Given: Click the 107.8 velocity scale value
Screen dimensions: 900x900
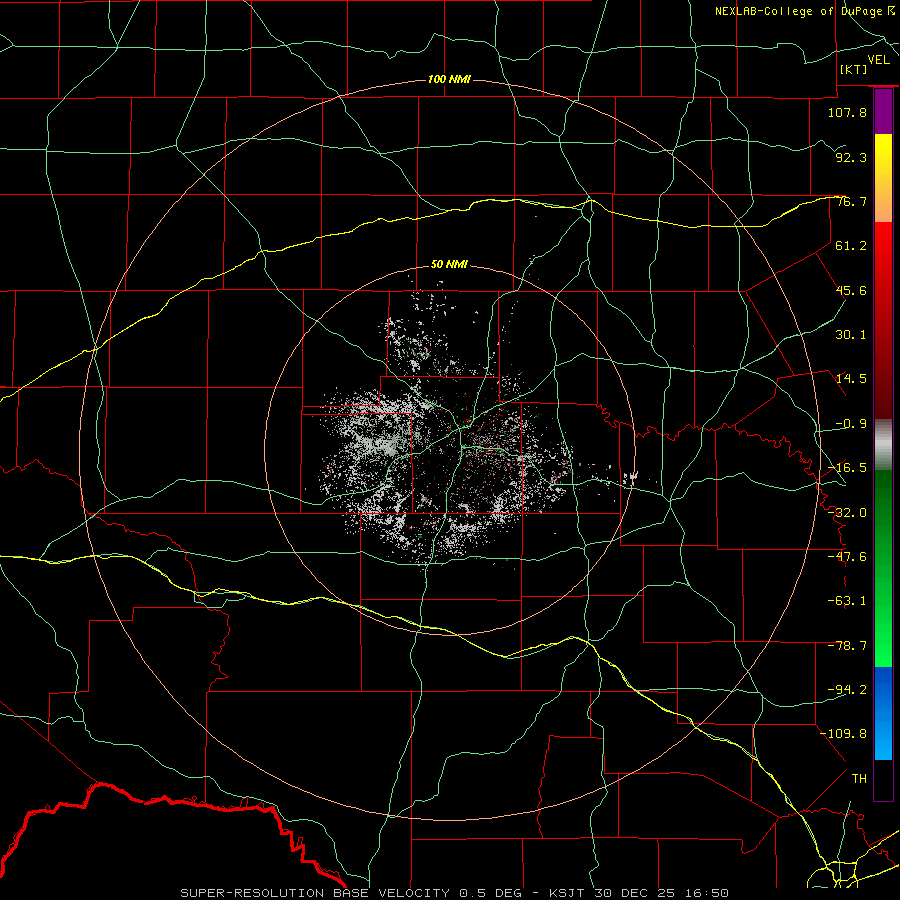Looking at the screenshot, I should tap(847, 112).
